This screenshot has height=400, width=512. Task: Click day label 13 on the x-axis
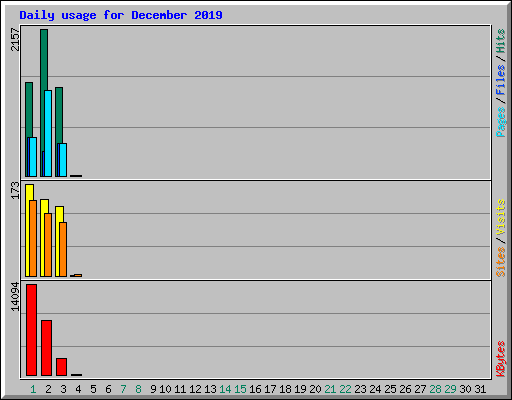(x=210, y=389)
